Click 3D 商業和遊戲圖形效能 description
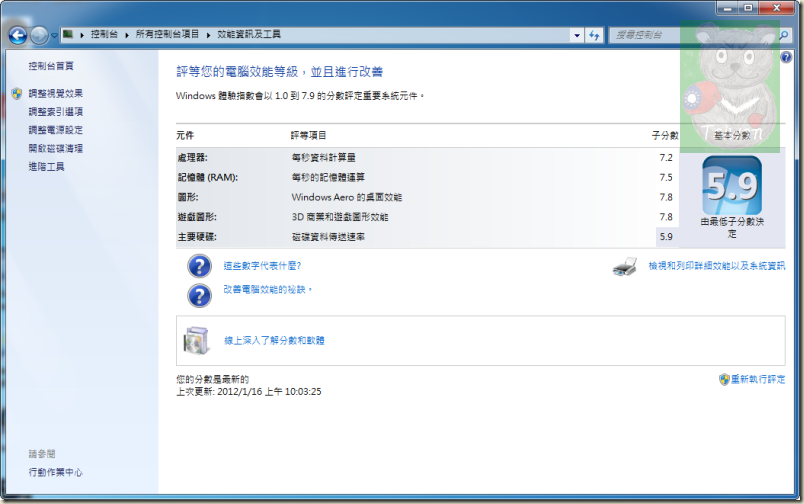804x504 pixels. click(x=340, y=217)
